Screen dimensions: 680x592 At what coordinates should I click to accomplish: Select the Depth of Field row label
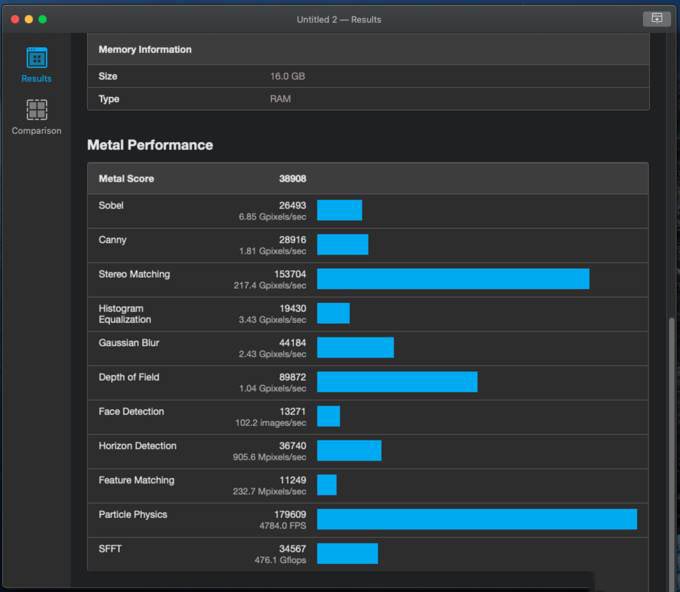[x=129, y=377]
